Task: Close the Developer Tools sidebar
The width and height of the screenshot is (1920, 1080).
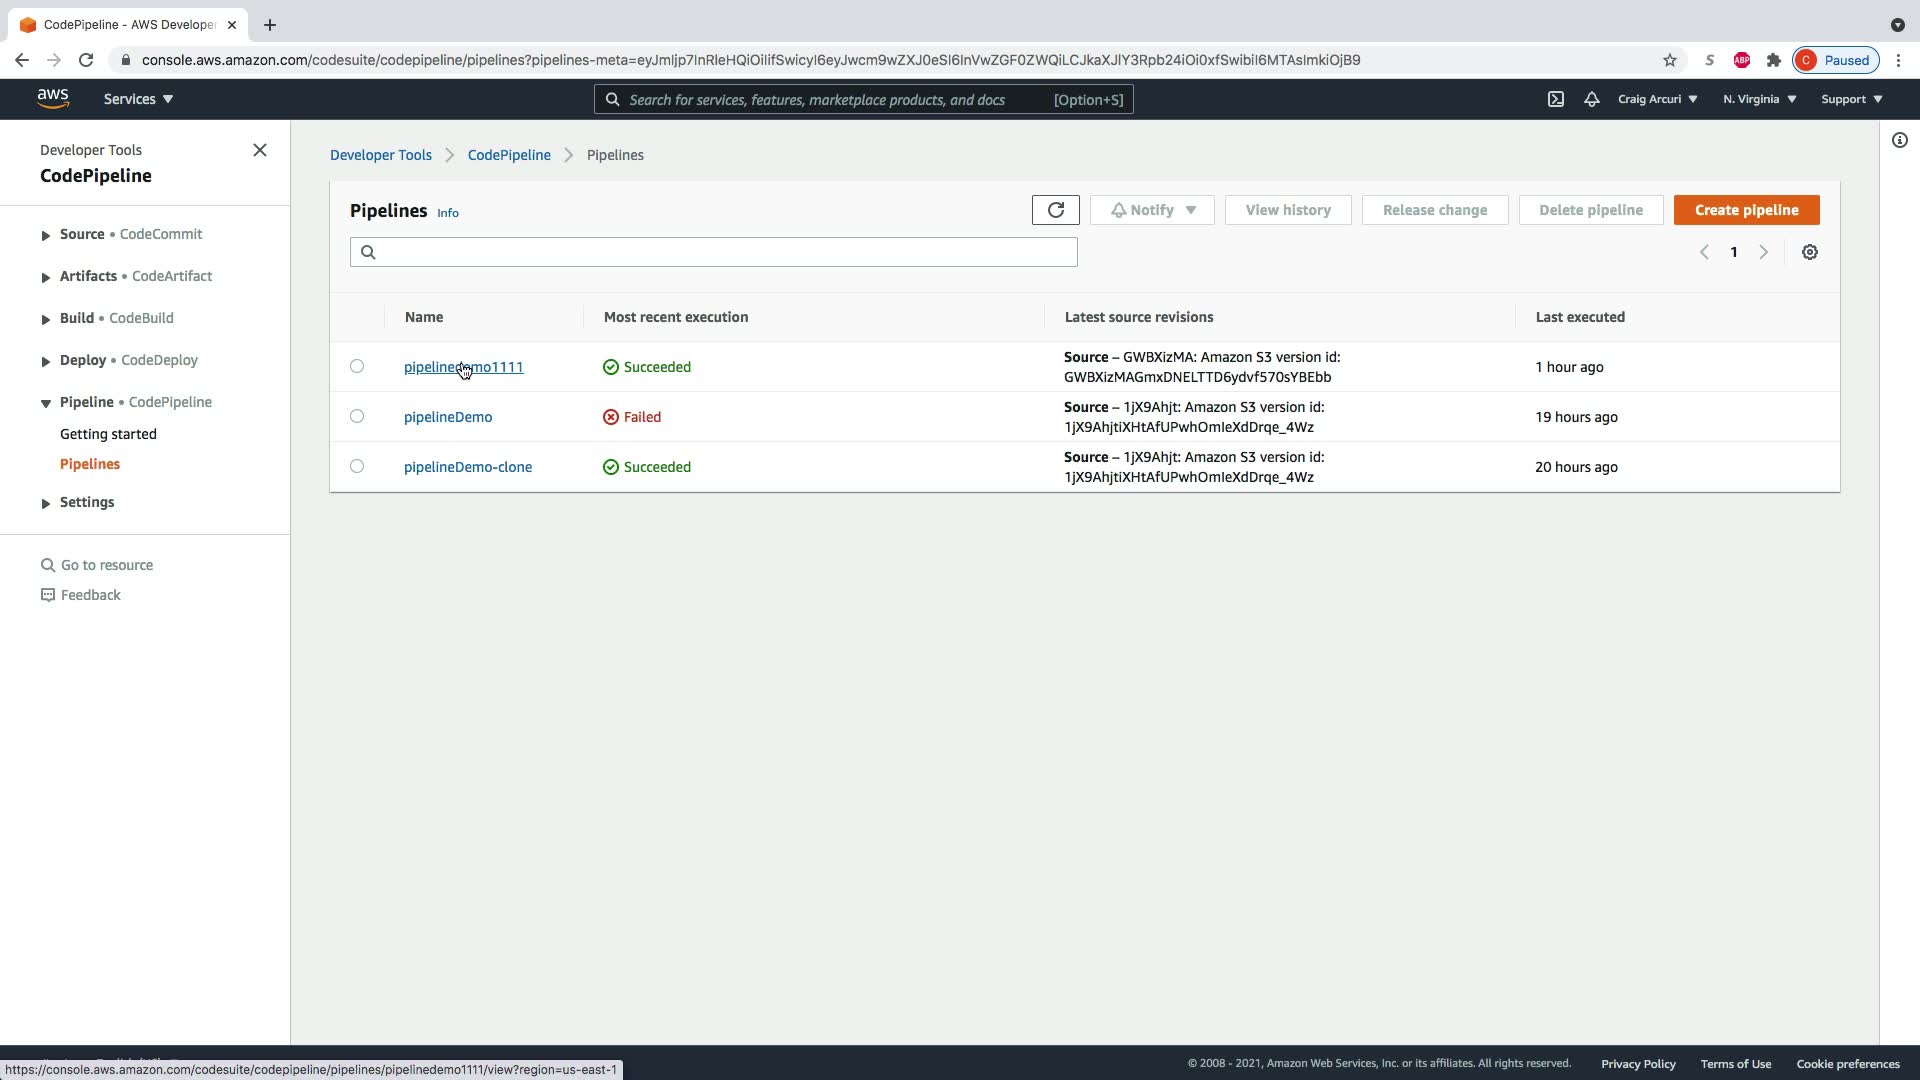Action: pyautogui.click(x=260, y=150)
